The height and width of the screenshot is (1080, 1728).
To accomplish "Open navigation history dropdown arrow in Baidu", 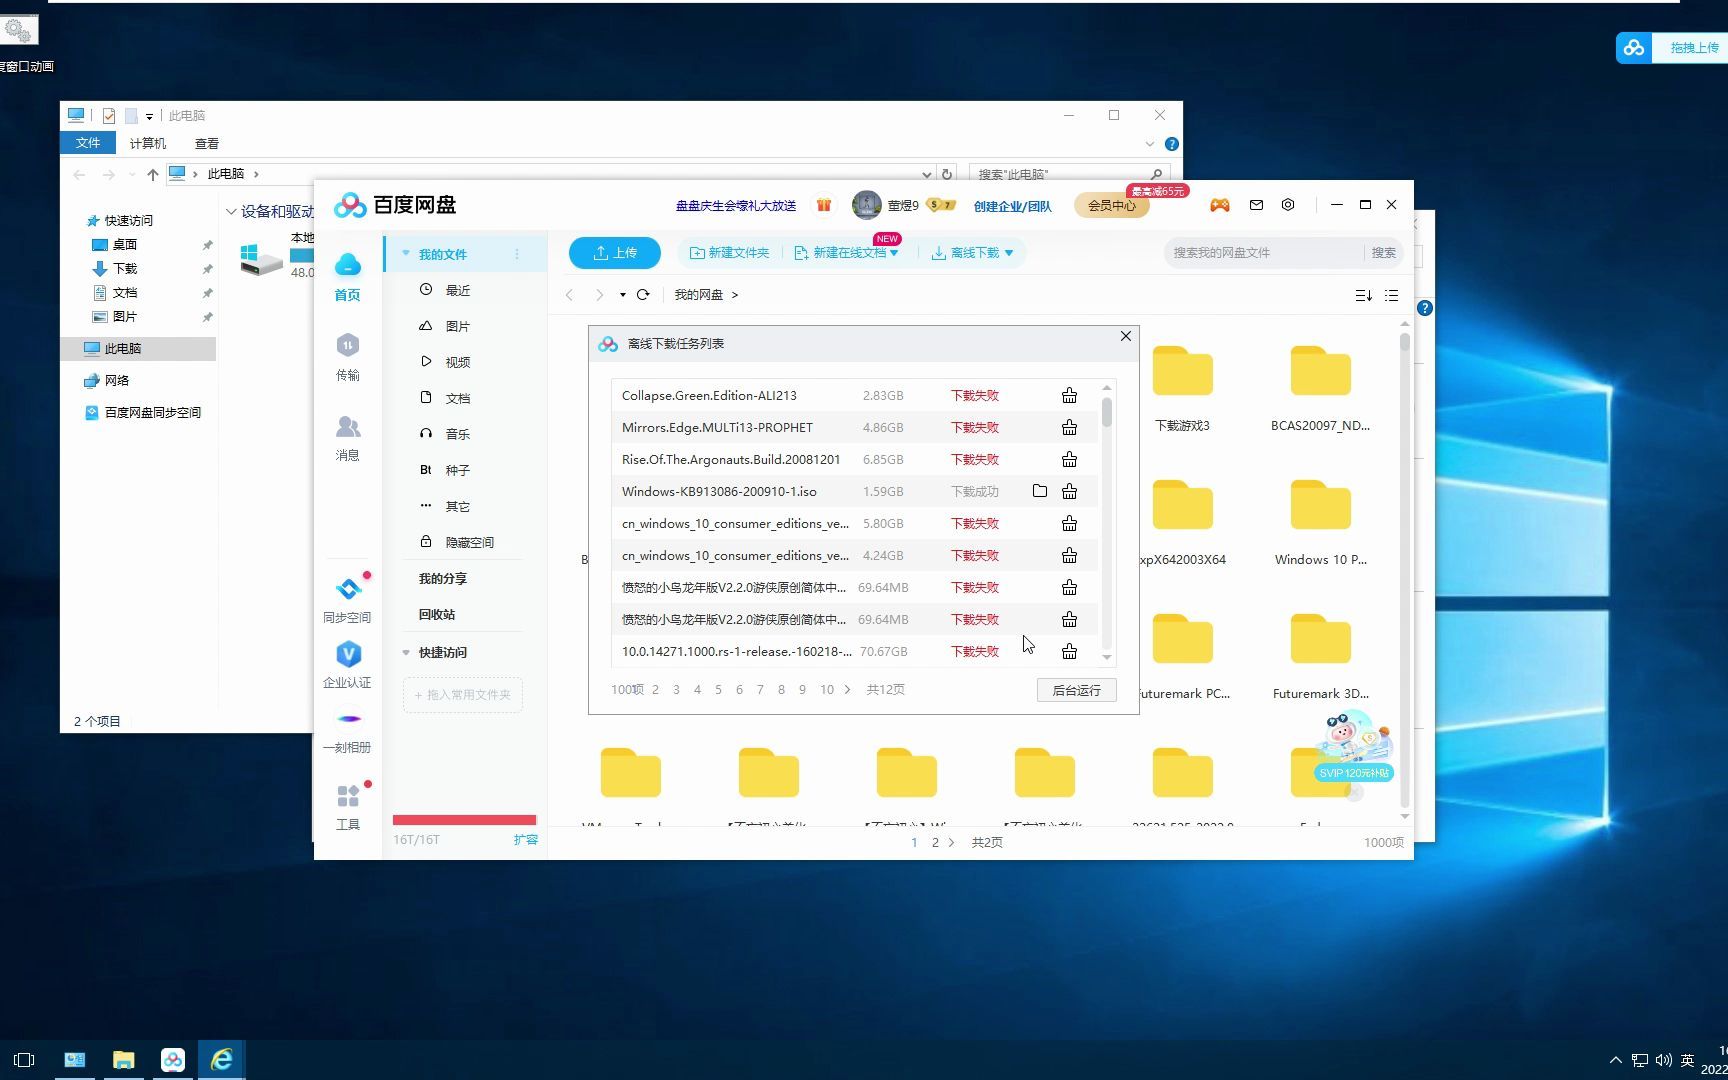I will [x=622, y=295].
